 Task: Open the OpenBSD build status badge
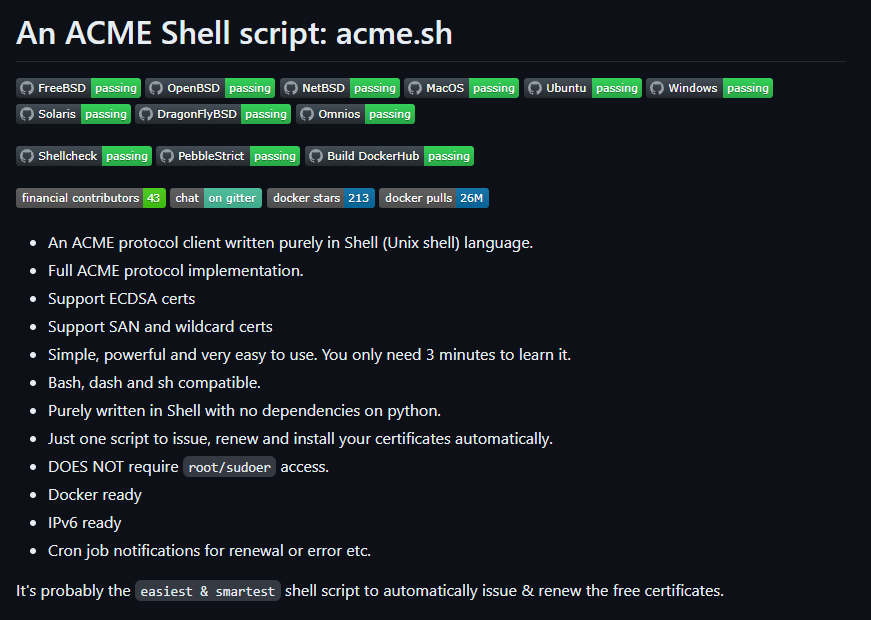pos(210,88)
